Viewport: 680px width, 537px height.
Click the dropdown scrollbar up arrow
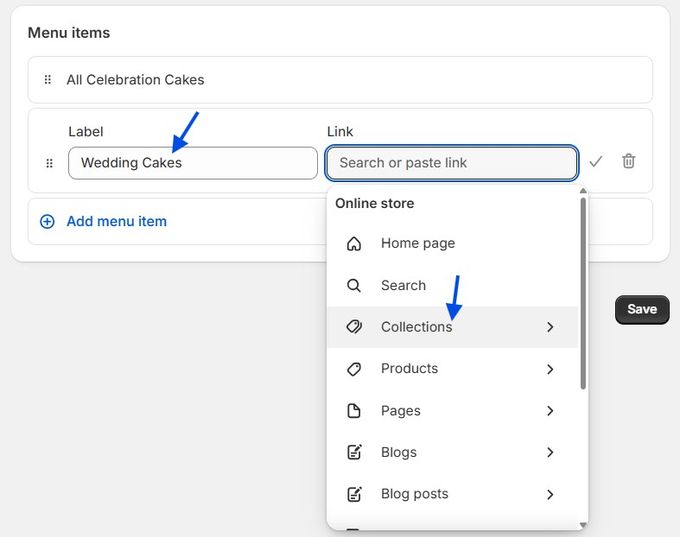pos(583,191)
